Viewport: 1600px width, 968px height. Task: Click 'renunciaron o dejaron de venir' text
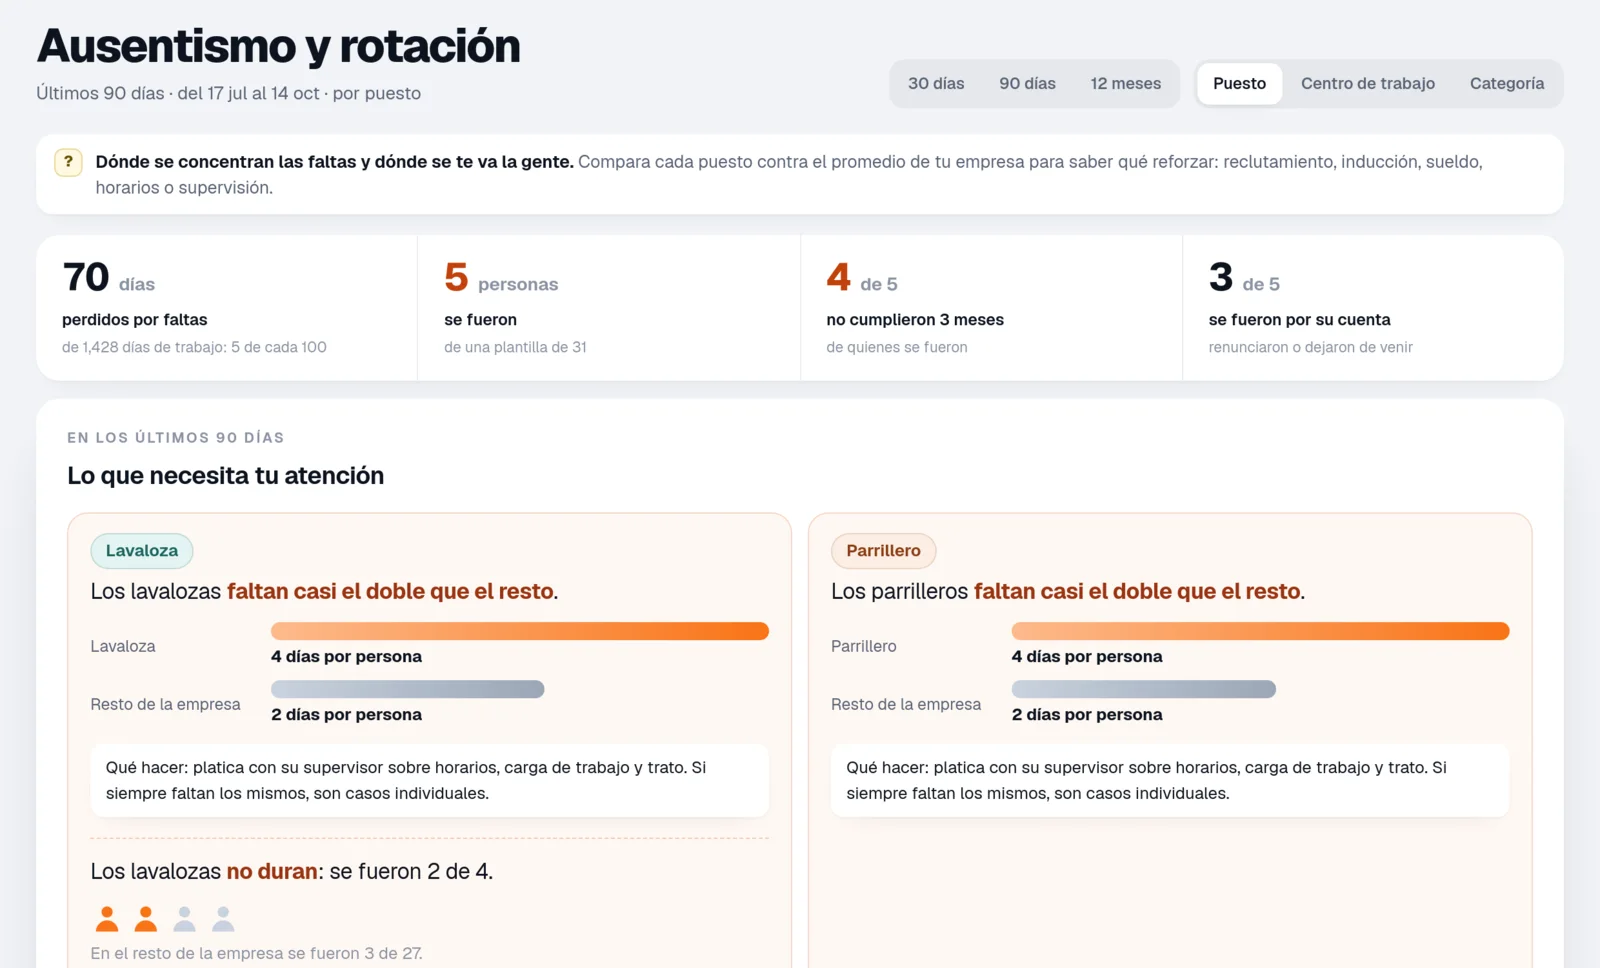click(1310, 347)
